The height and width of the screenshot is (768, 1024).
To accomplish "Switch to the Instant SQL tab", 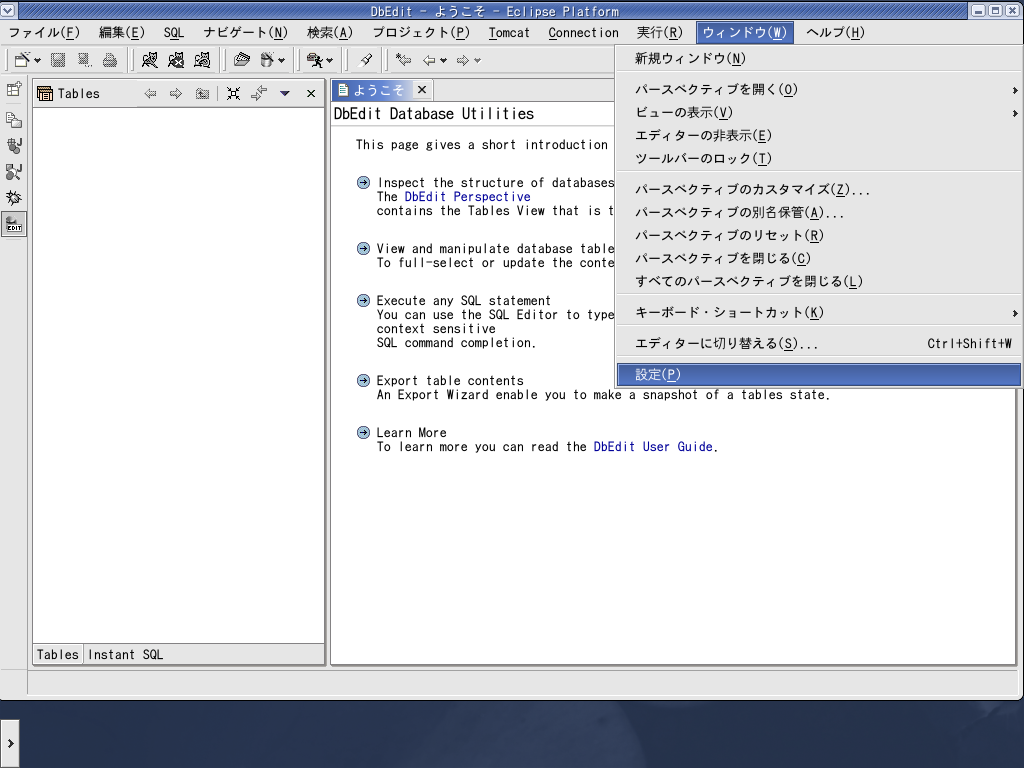I will 125,654.
